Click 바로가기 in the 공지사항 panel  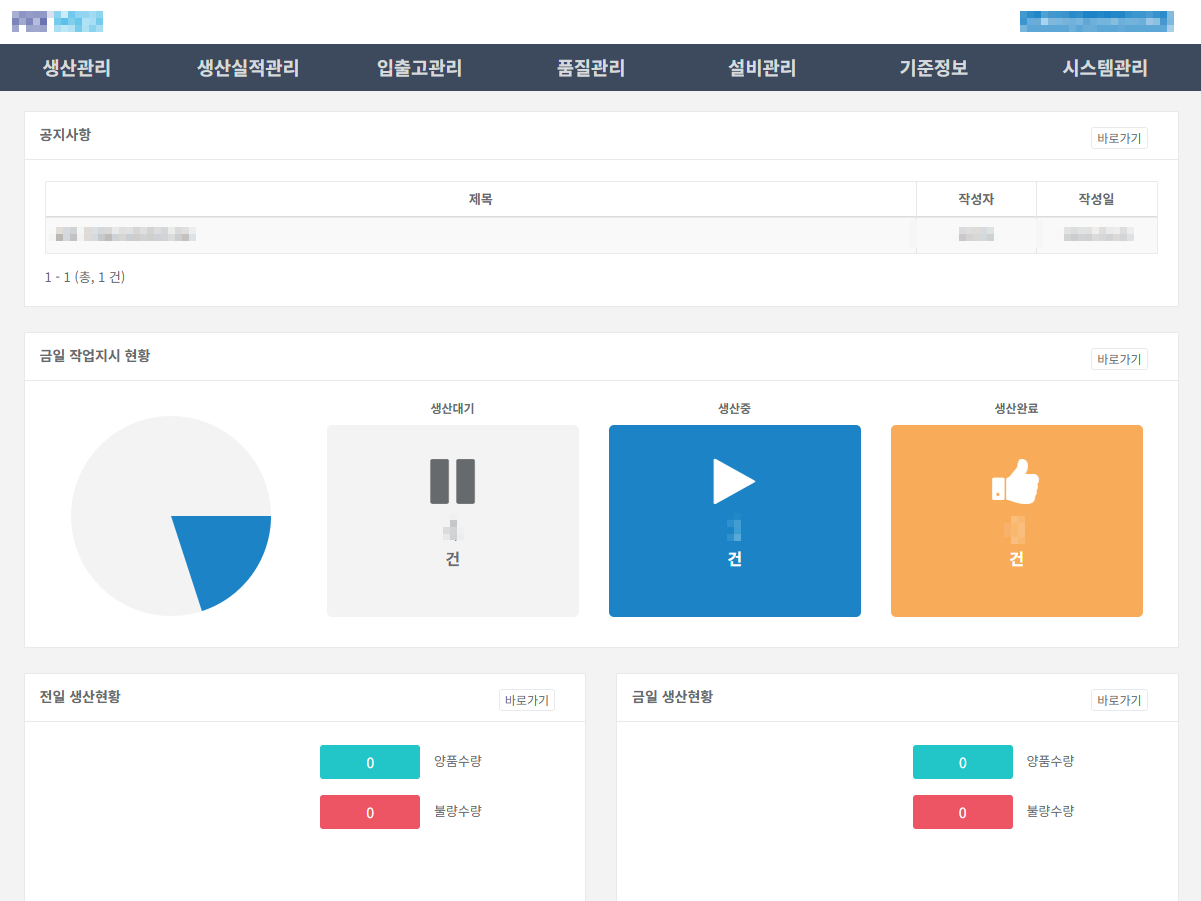pos(1119,138)
